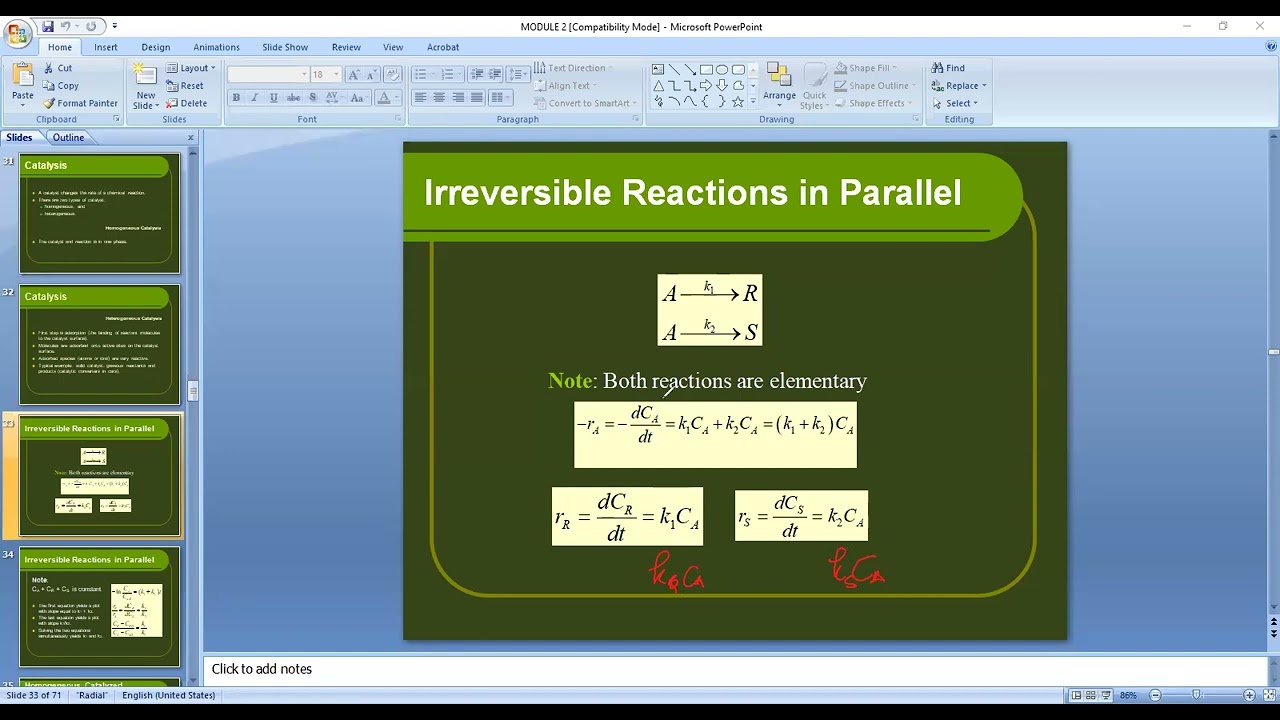Decrease the font size
The height and width of the screenshot is (720, 1280).
click(371, 75)
